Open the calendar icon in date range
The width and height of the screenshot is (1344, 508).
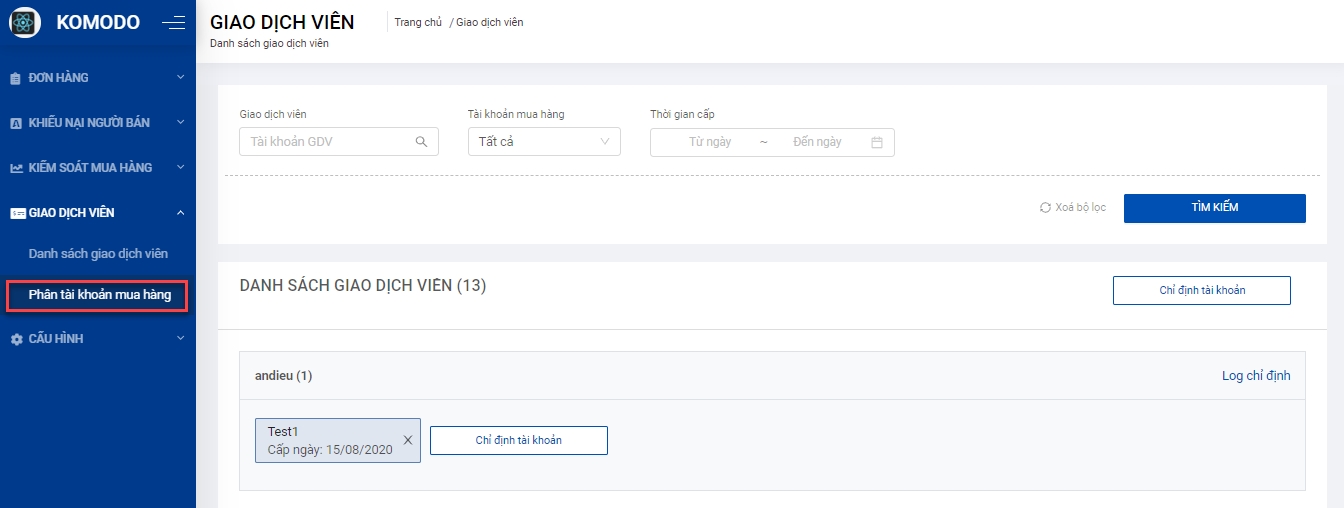tap(877, 142)
